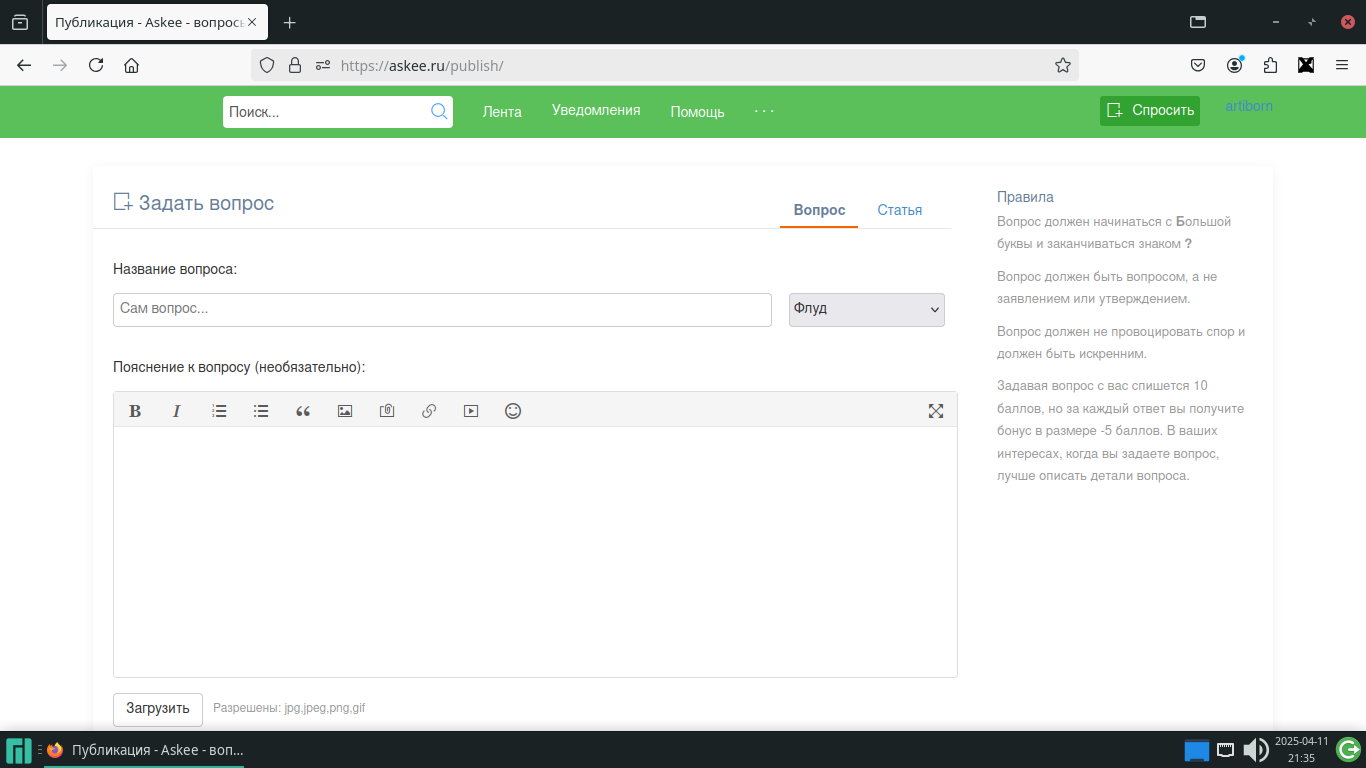Click Firefox window entry in taskbar
Screen dimensions: 1366x768
click(x=145, y=750)
